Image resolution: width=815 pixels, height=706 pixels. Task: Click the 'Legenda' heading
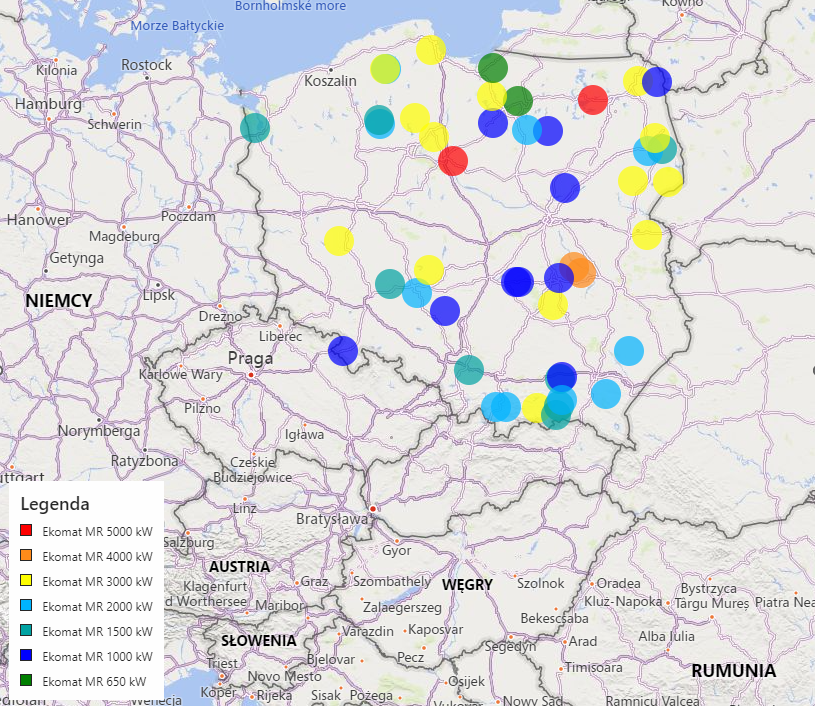coord(55,503)
